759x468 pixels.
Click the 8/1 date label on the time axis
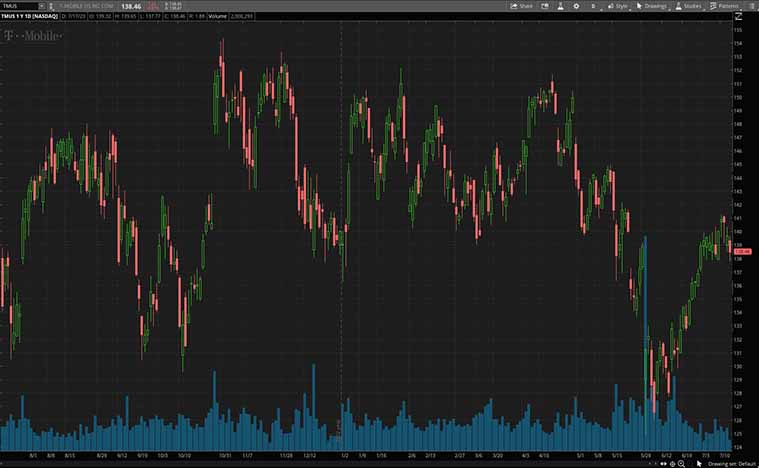33,456
